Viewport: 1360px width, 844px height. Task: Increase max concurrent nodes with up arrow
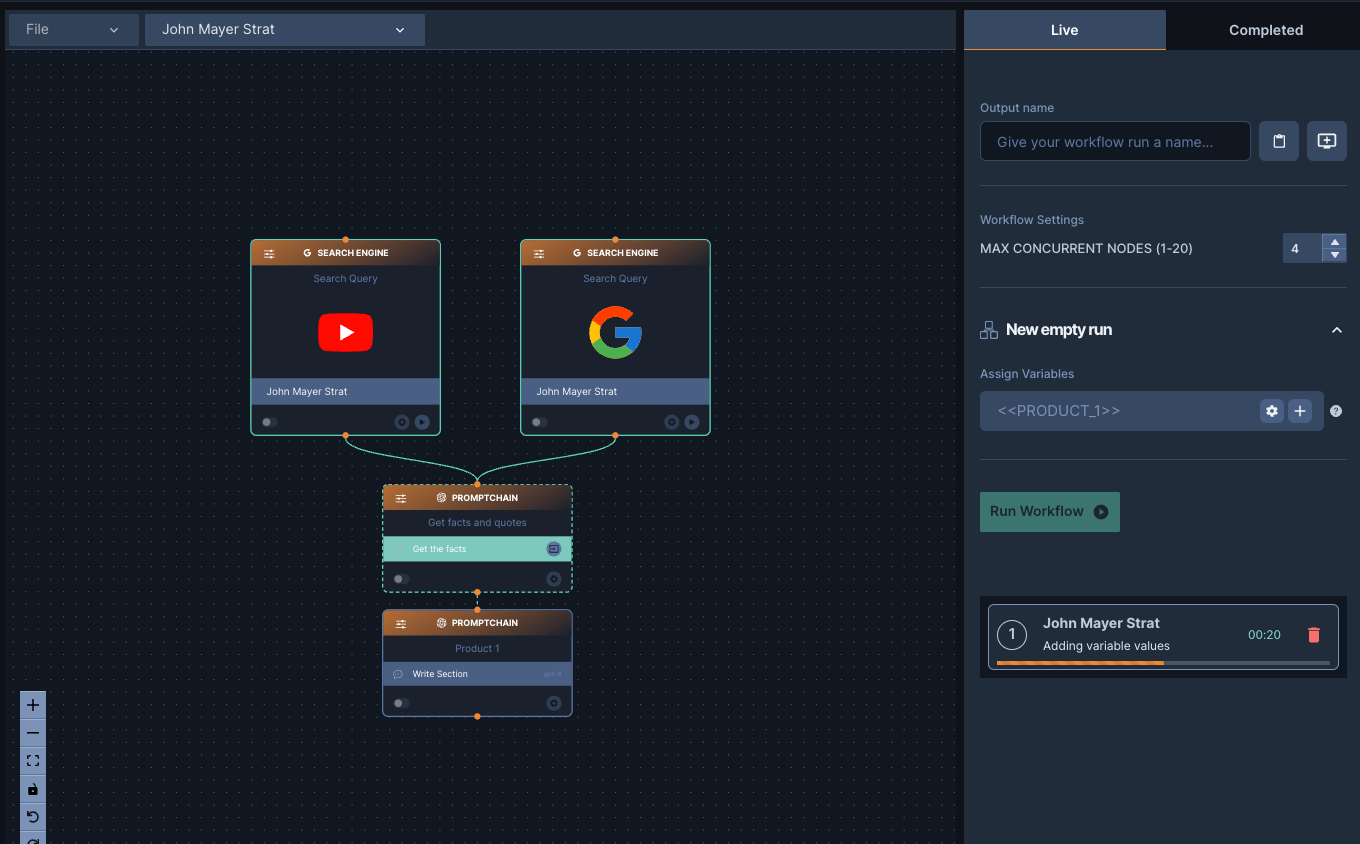click(x=1334, y=241)
